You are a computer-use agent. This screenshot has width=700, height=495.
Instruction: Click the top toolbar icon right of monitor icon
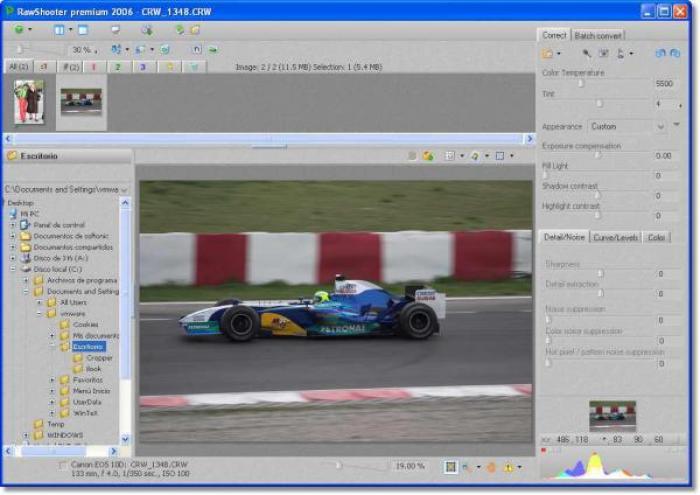(146, 30)
